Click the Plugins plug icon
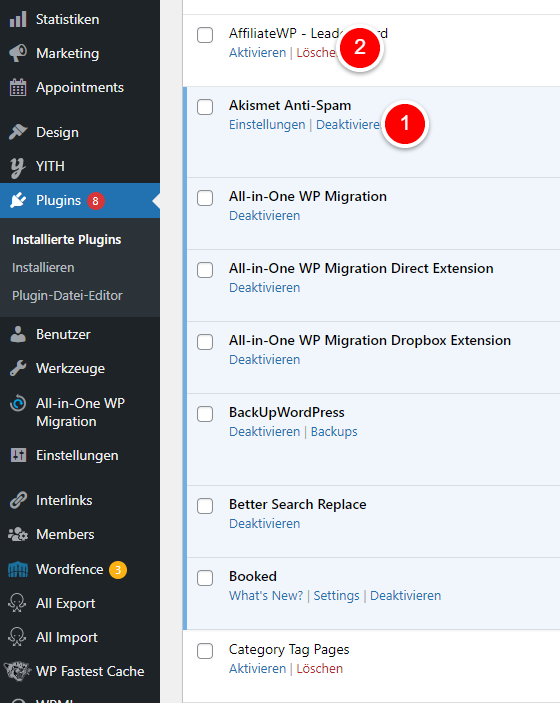The width and height of the screenshot is (560, 703). pos(18,200)
